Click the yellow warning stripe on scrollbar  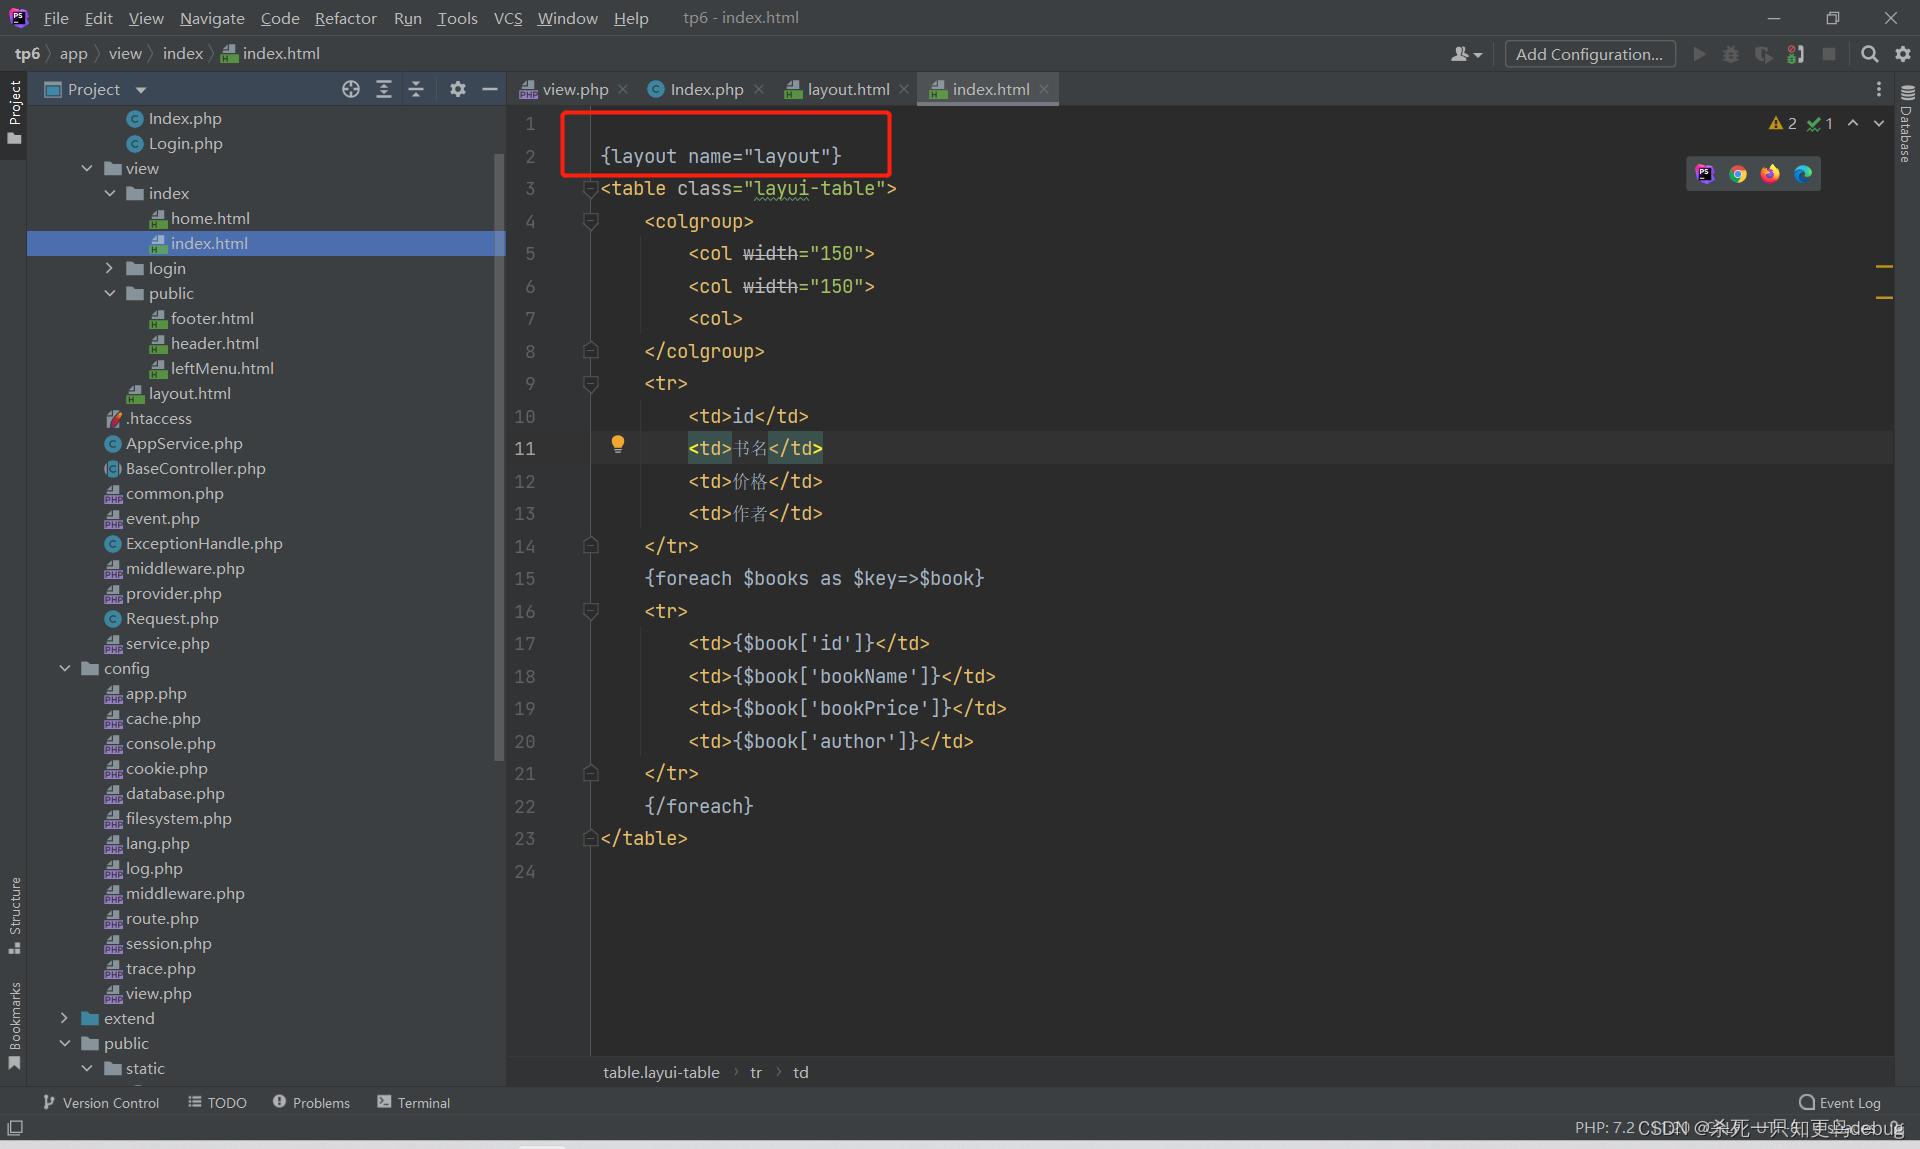tap(1884, 267)
